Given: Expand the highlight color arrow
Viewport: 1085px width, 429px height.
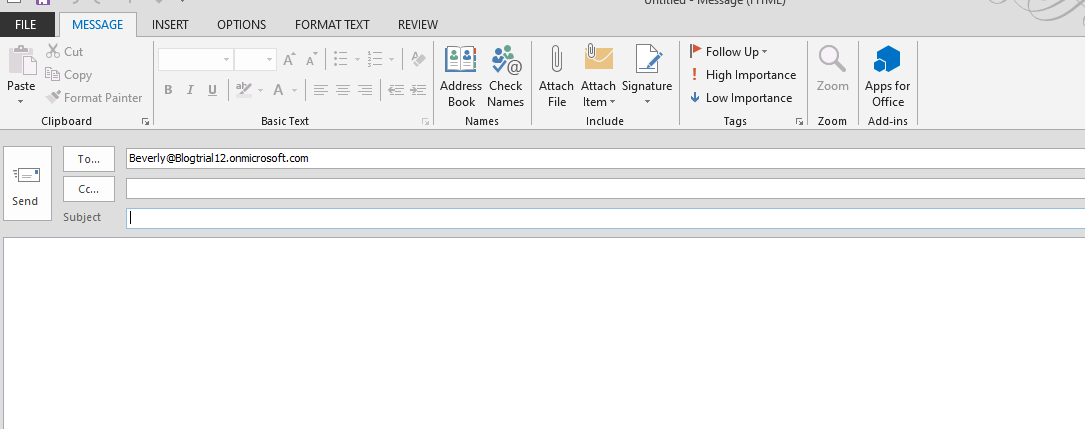Looking at the screenshot, I should click(261, 90).
